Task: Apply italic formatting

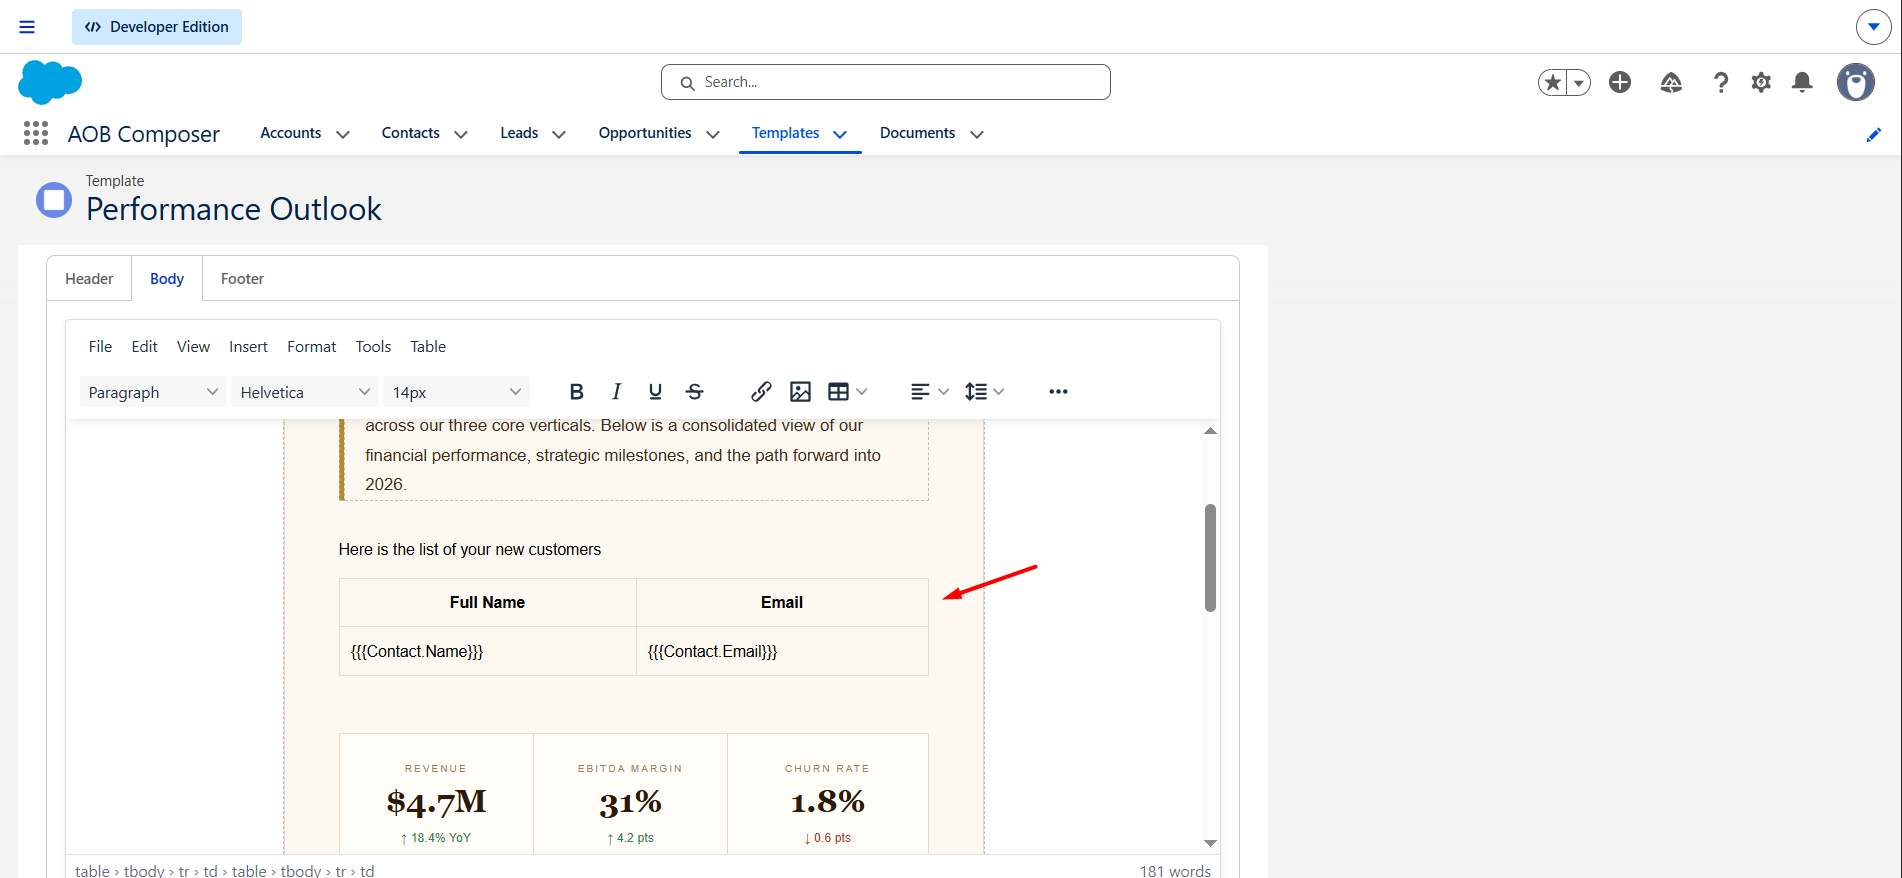Action: pos(616,392)
